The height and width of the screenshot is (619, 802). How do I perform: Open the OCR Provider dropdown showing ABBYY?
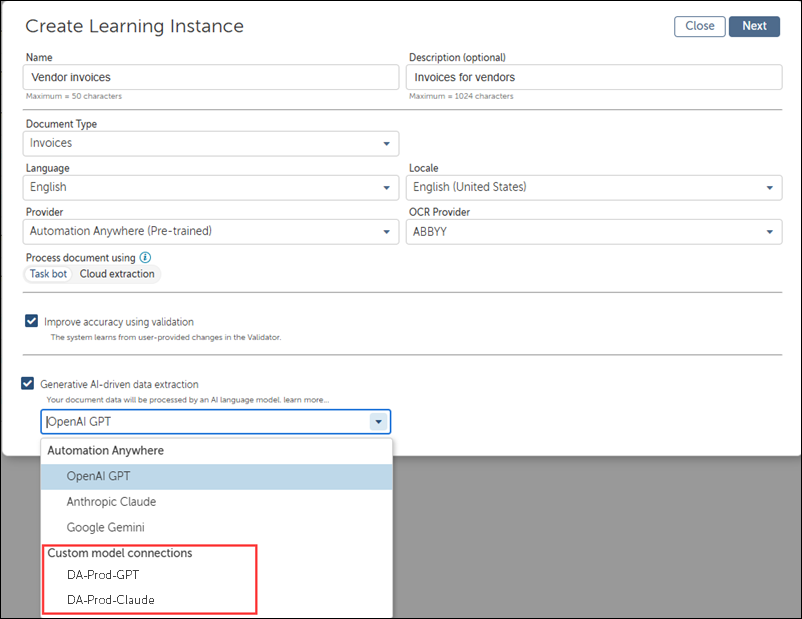click(x=594, y=231)
